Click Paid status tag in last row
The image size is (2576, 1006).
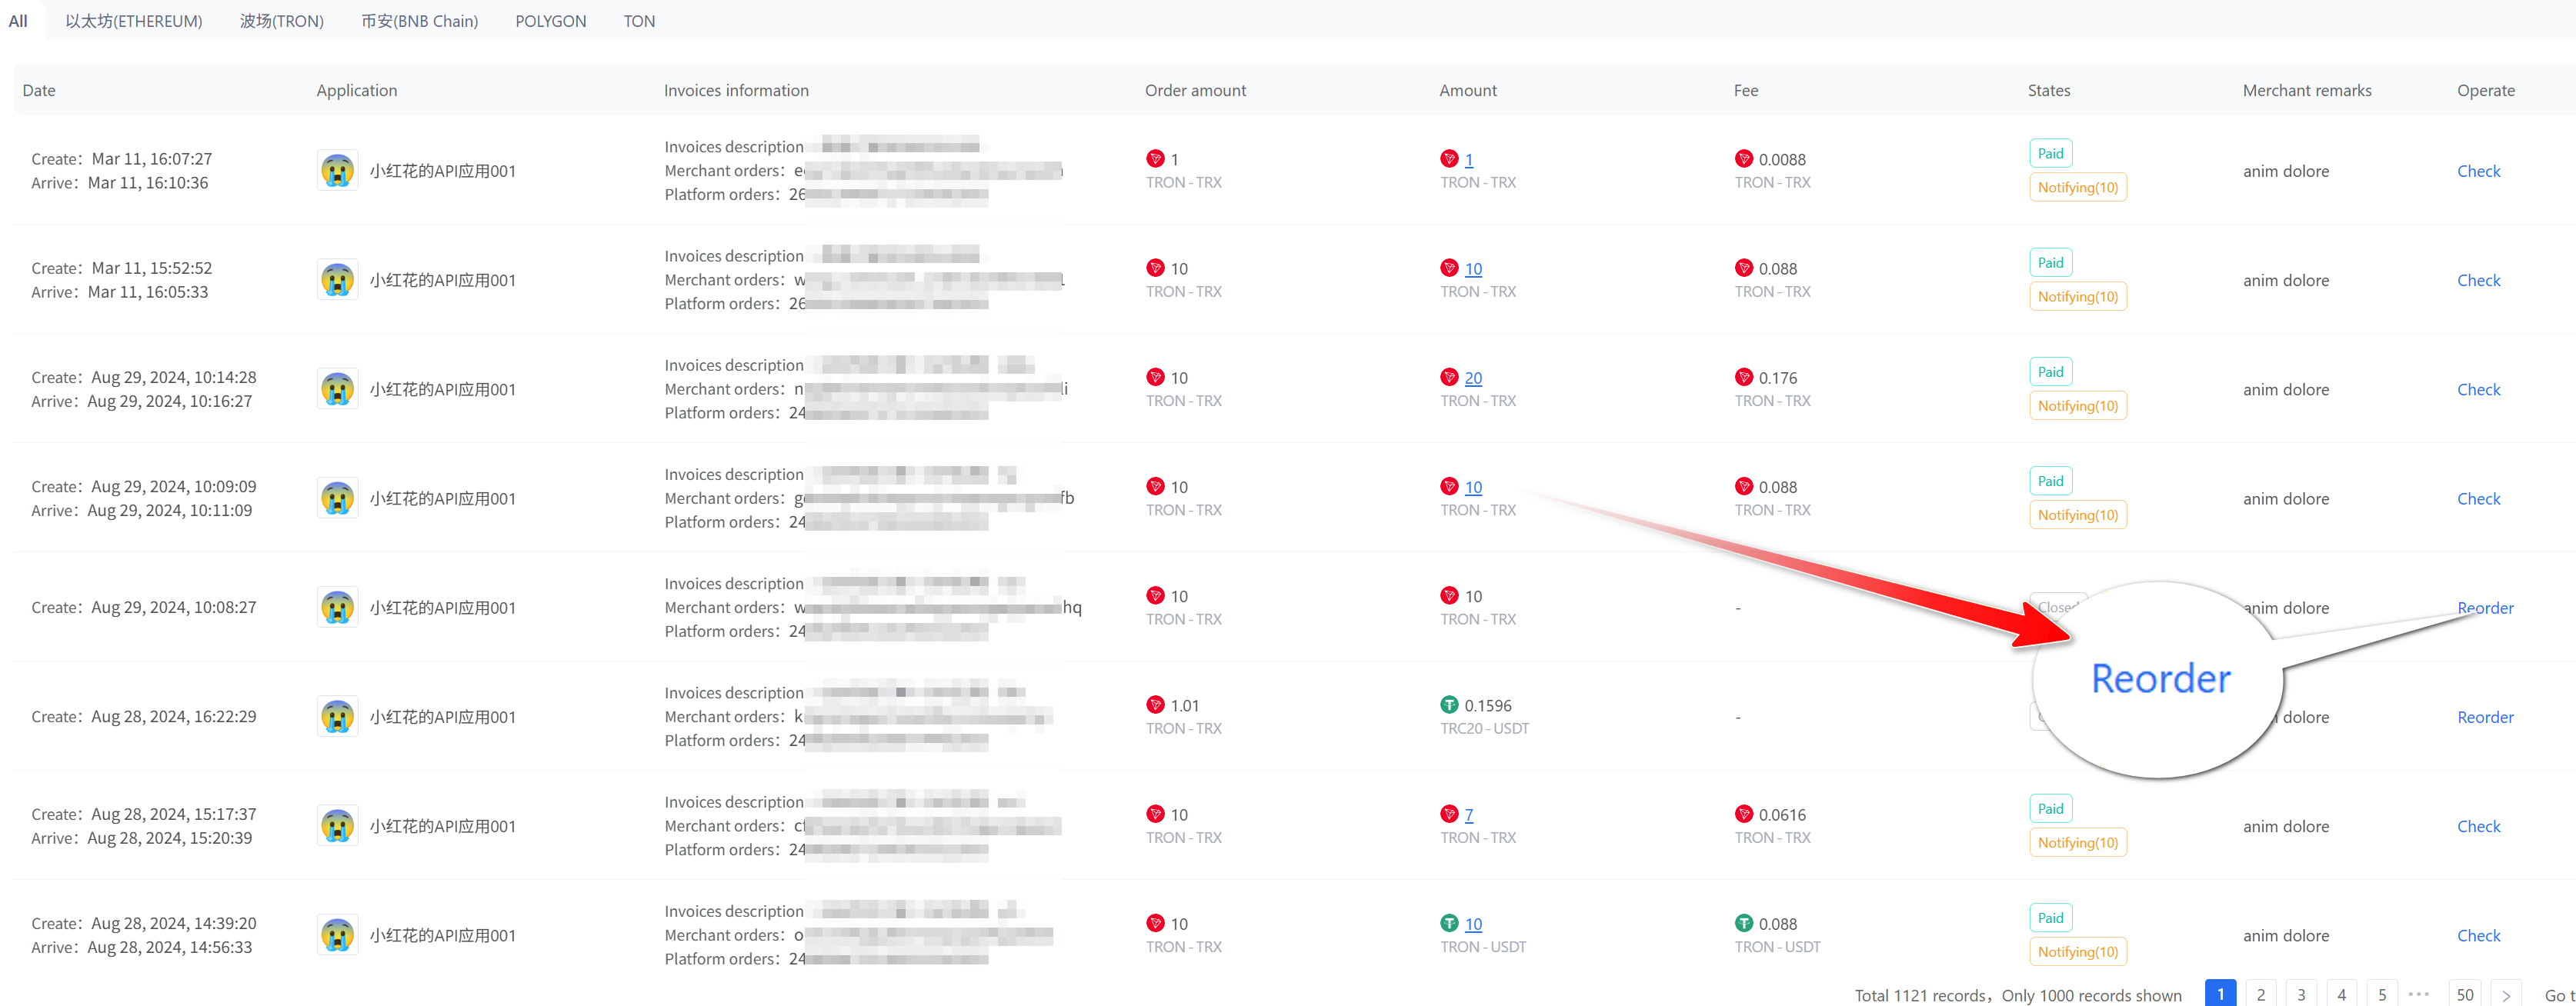point(2050,917)
